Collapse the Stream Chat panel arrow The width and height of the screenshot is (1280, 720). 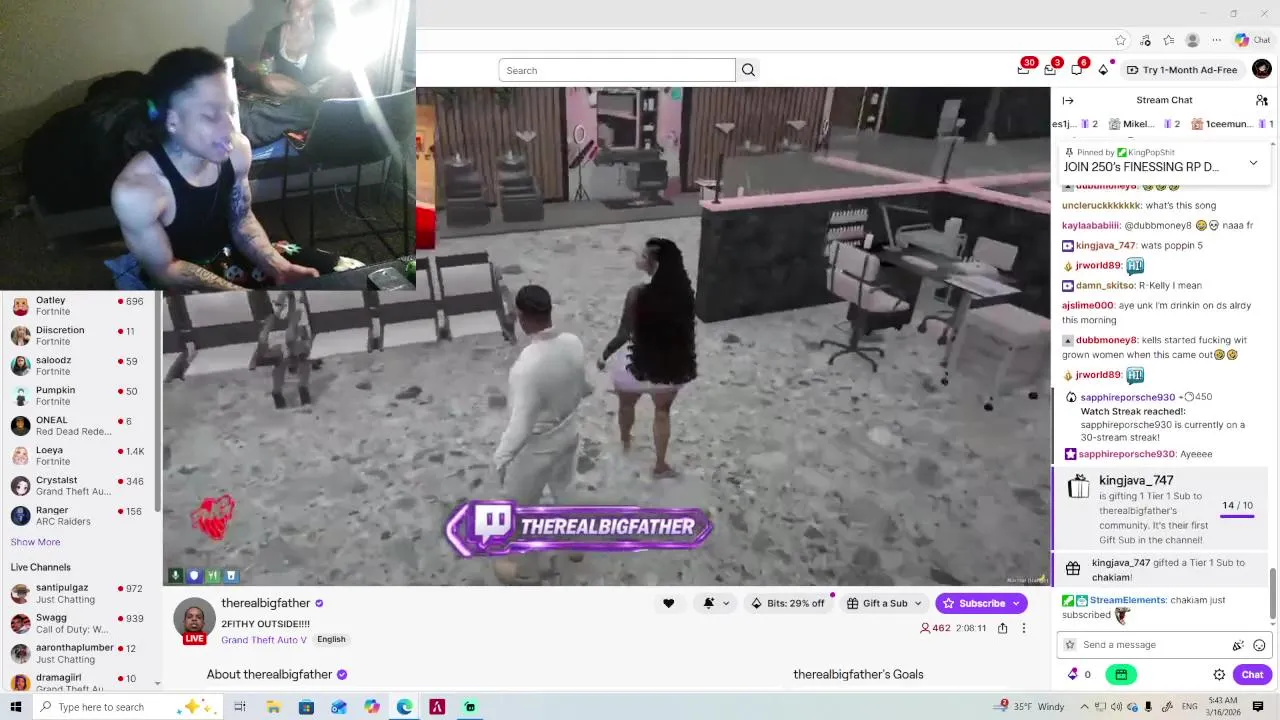[1067, 100]
